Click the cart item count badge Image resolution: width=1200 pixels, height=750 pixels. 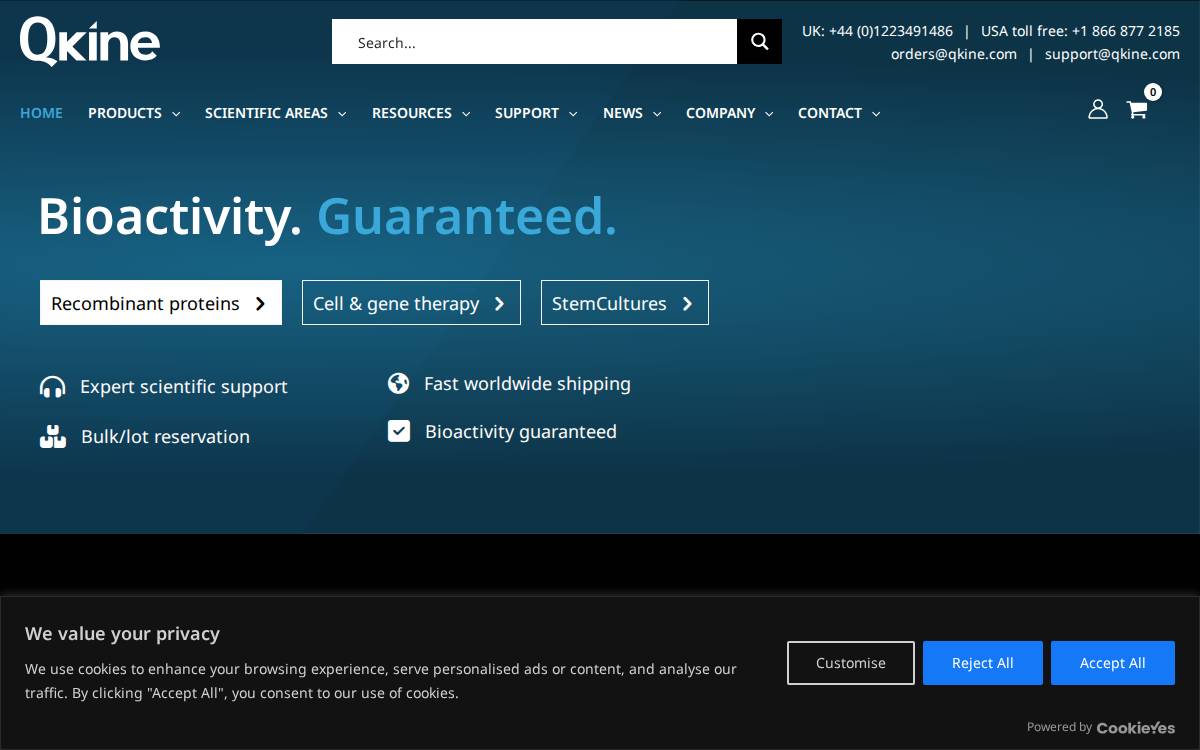pos(1153,92)
